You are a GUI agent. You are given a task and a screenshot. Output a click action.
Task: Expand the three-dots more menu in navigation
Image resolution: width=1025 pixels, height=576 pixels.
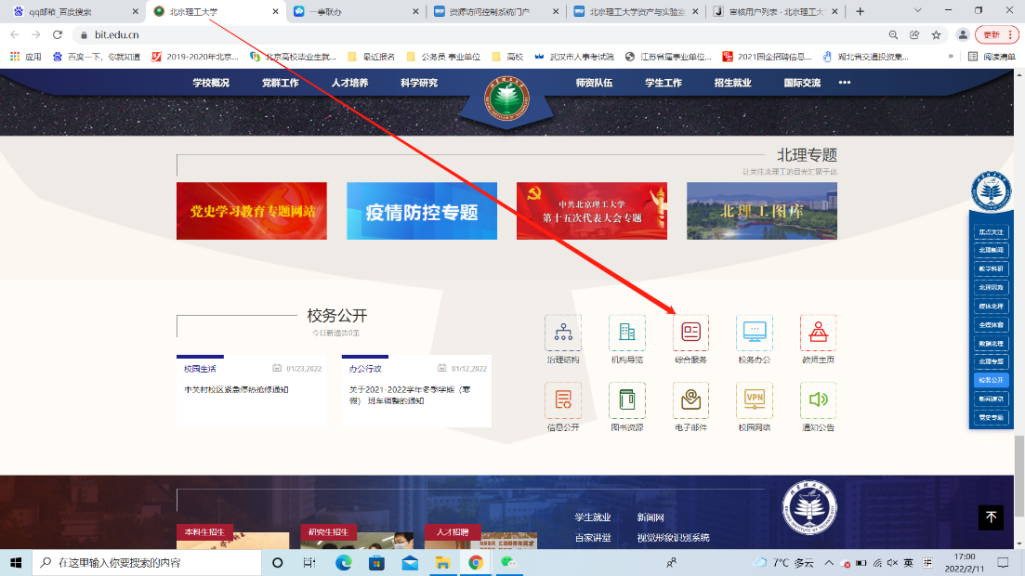tap(844, 82)
